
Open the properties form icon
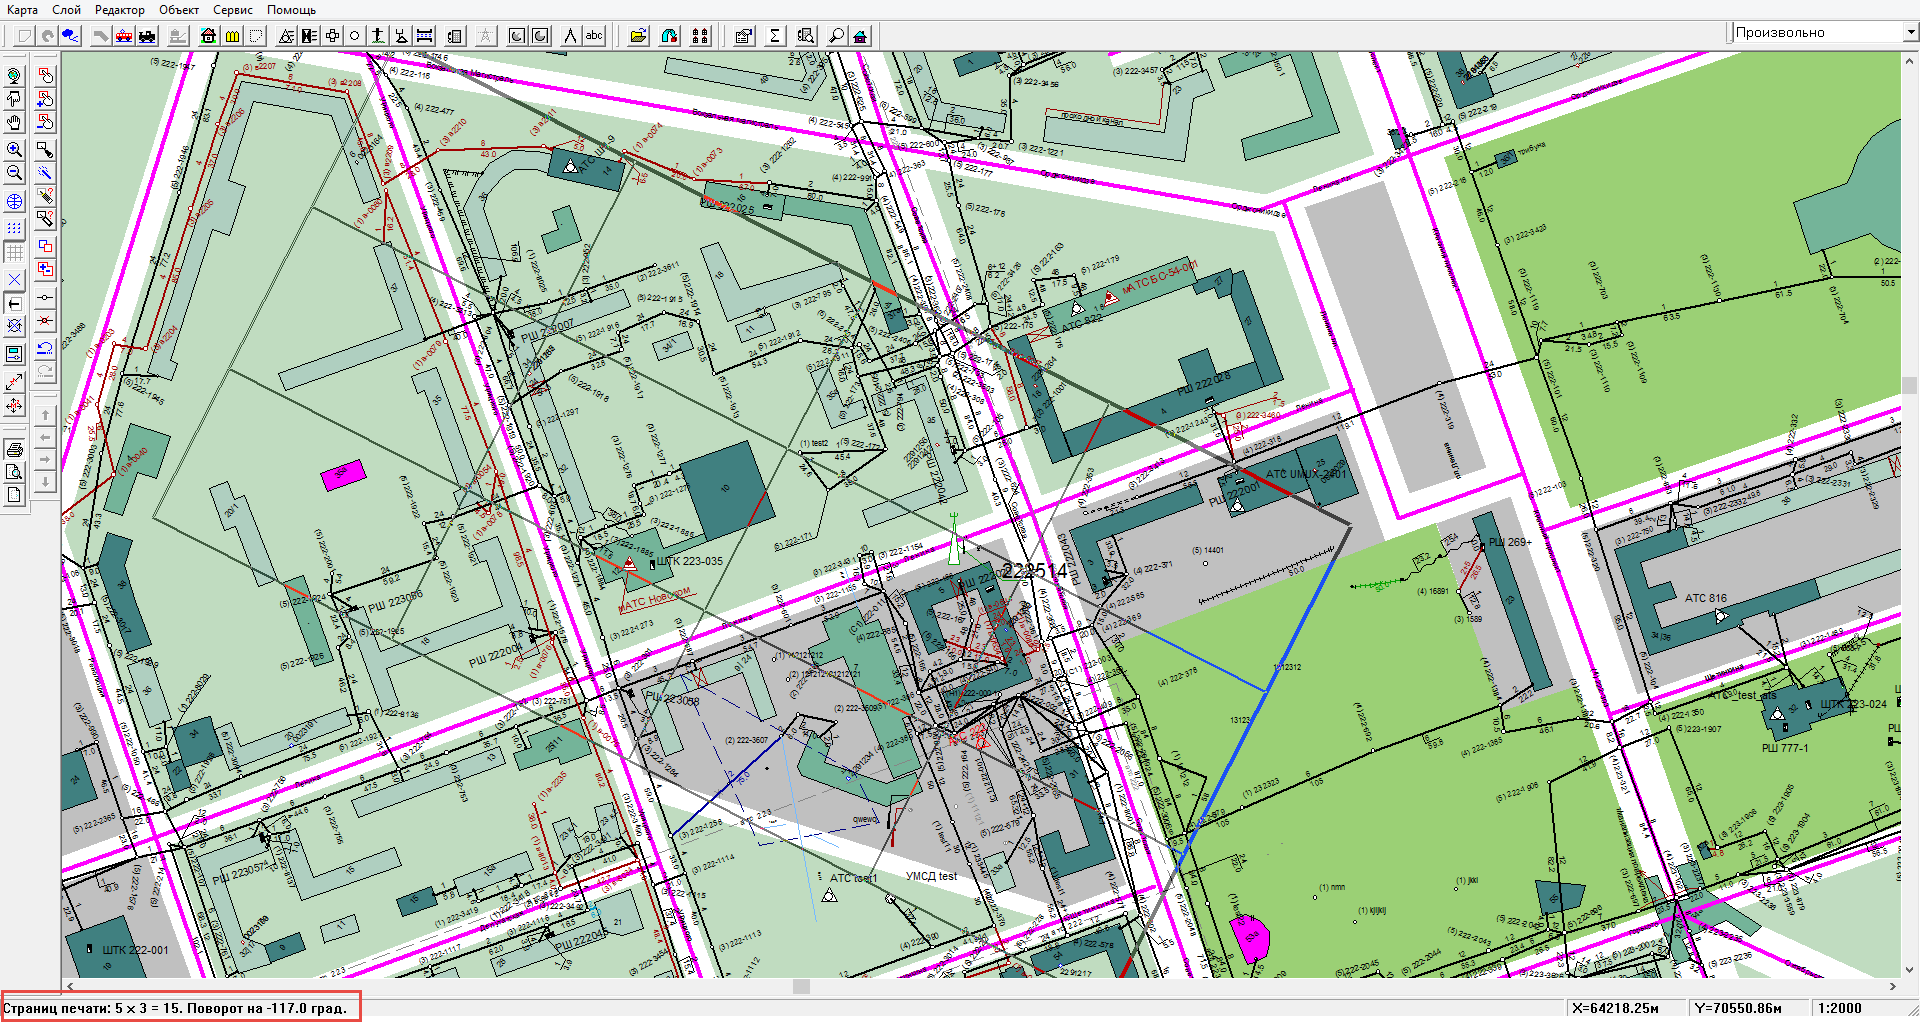point(743,36)
